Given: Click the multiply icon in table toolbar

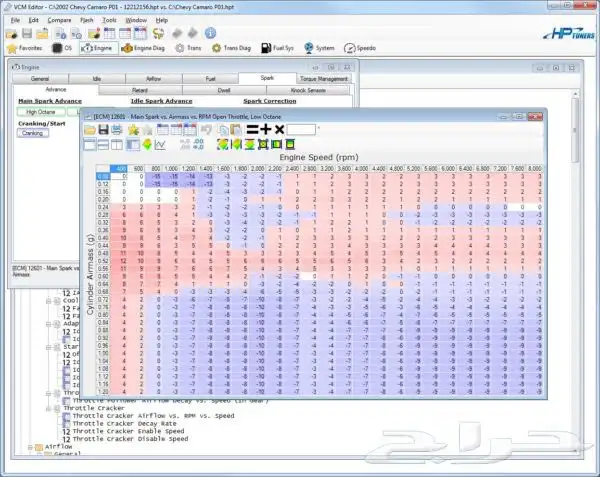Looking at the screenshot, I should click(280, 130).
